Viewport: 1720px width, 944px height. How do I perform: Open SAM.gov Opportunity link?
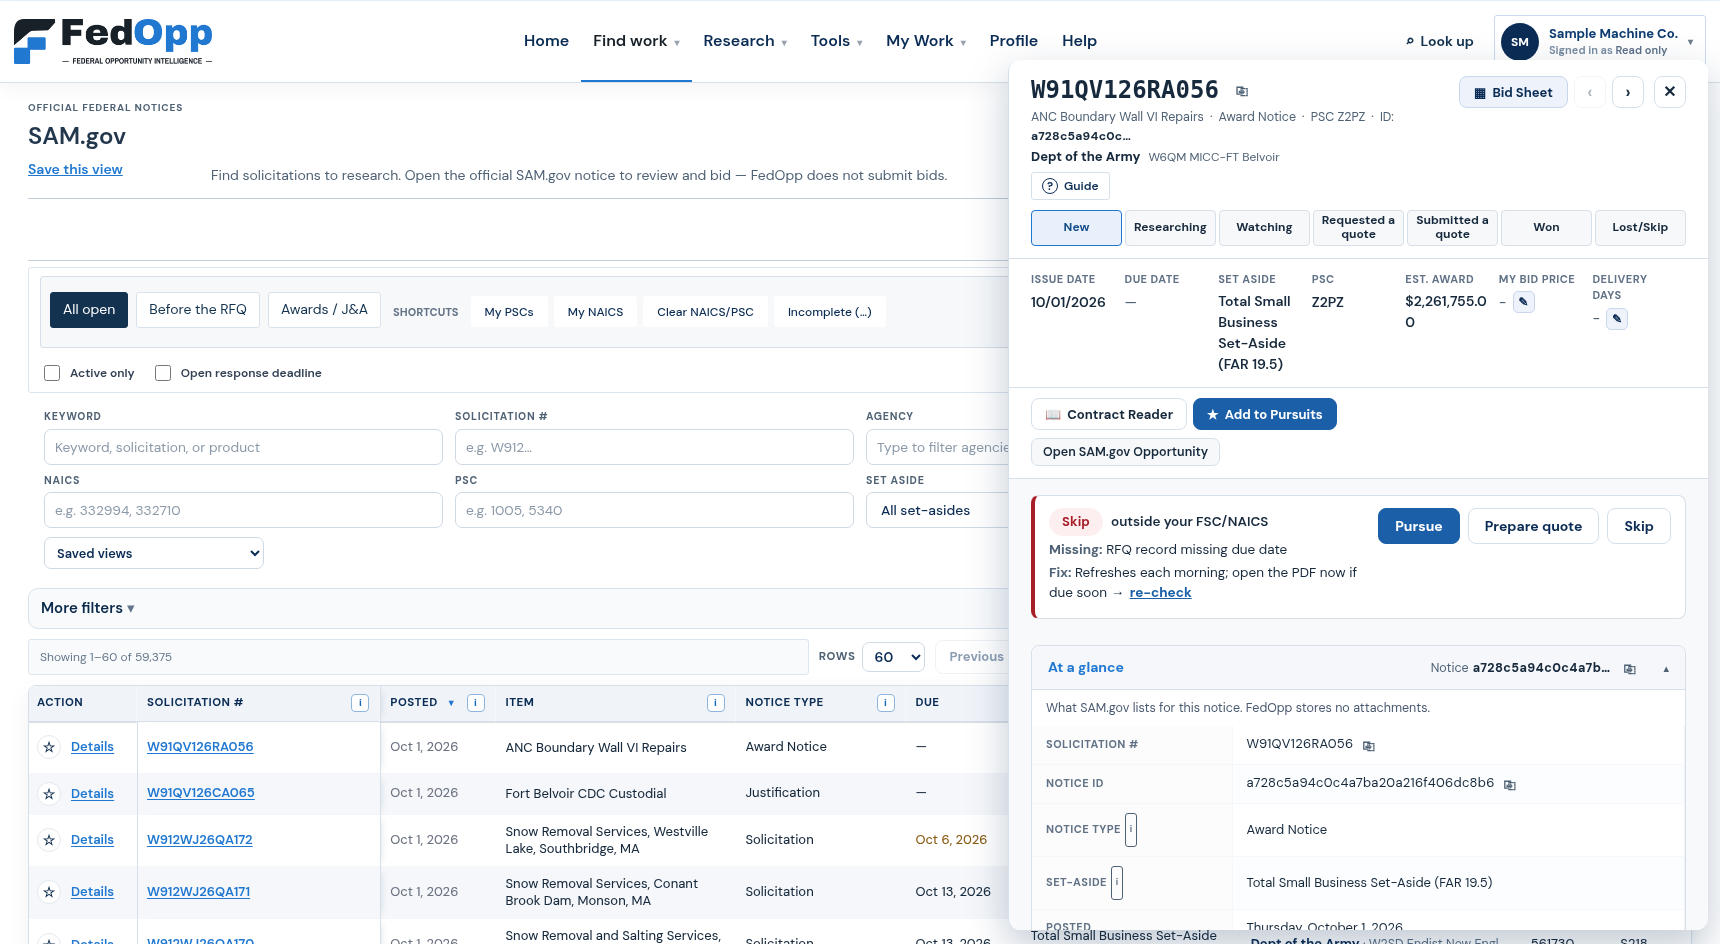point(1125,452)
